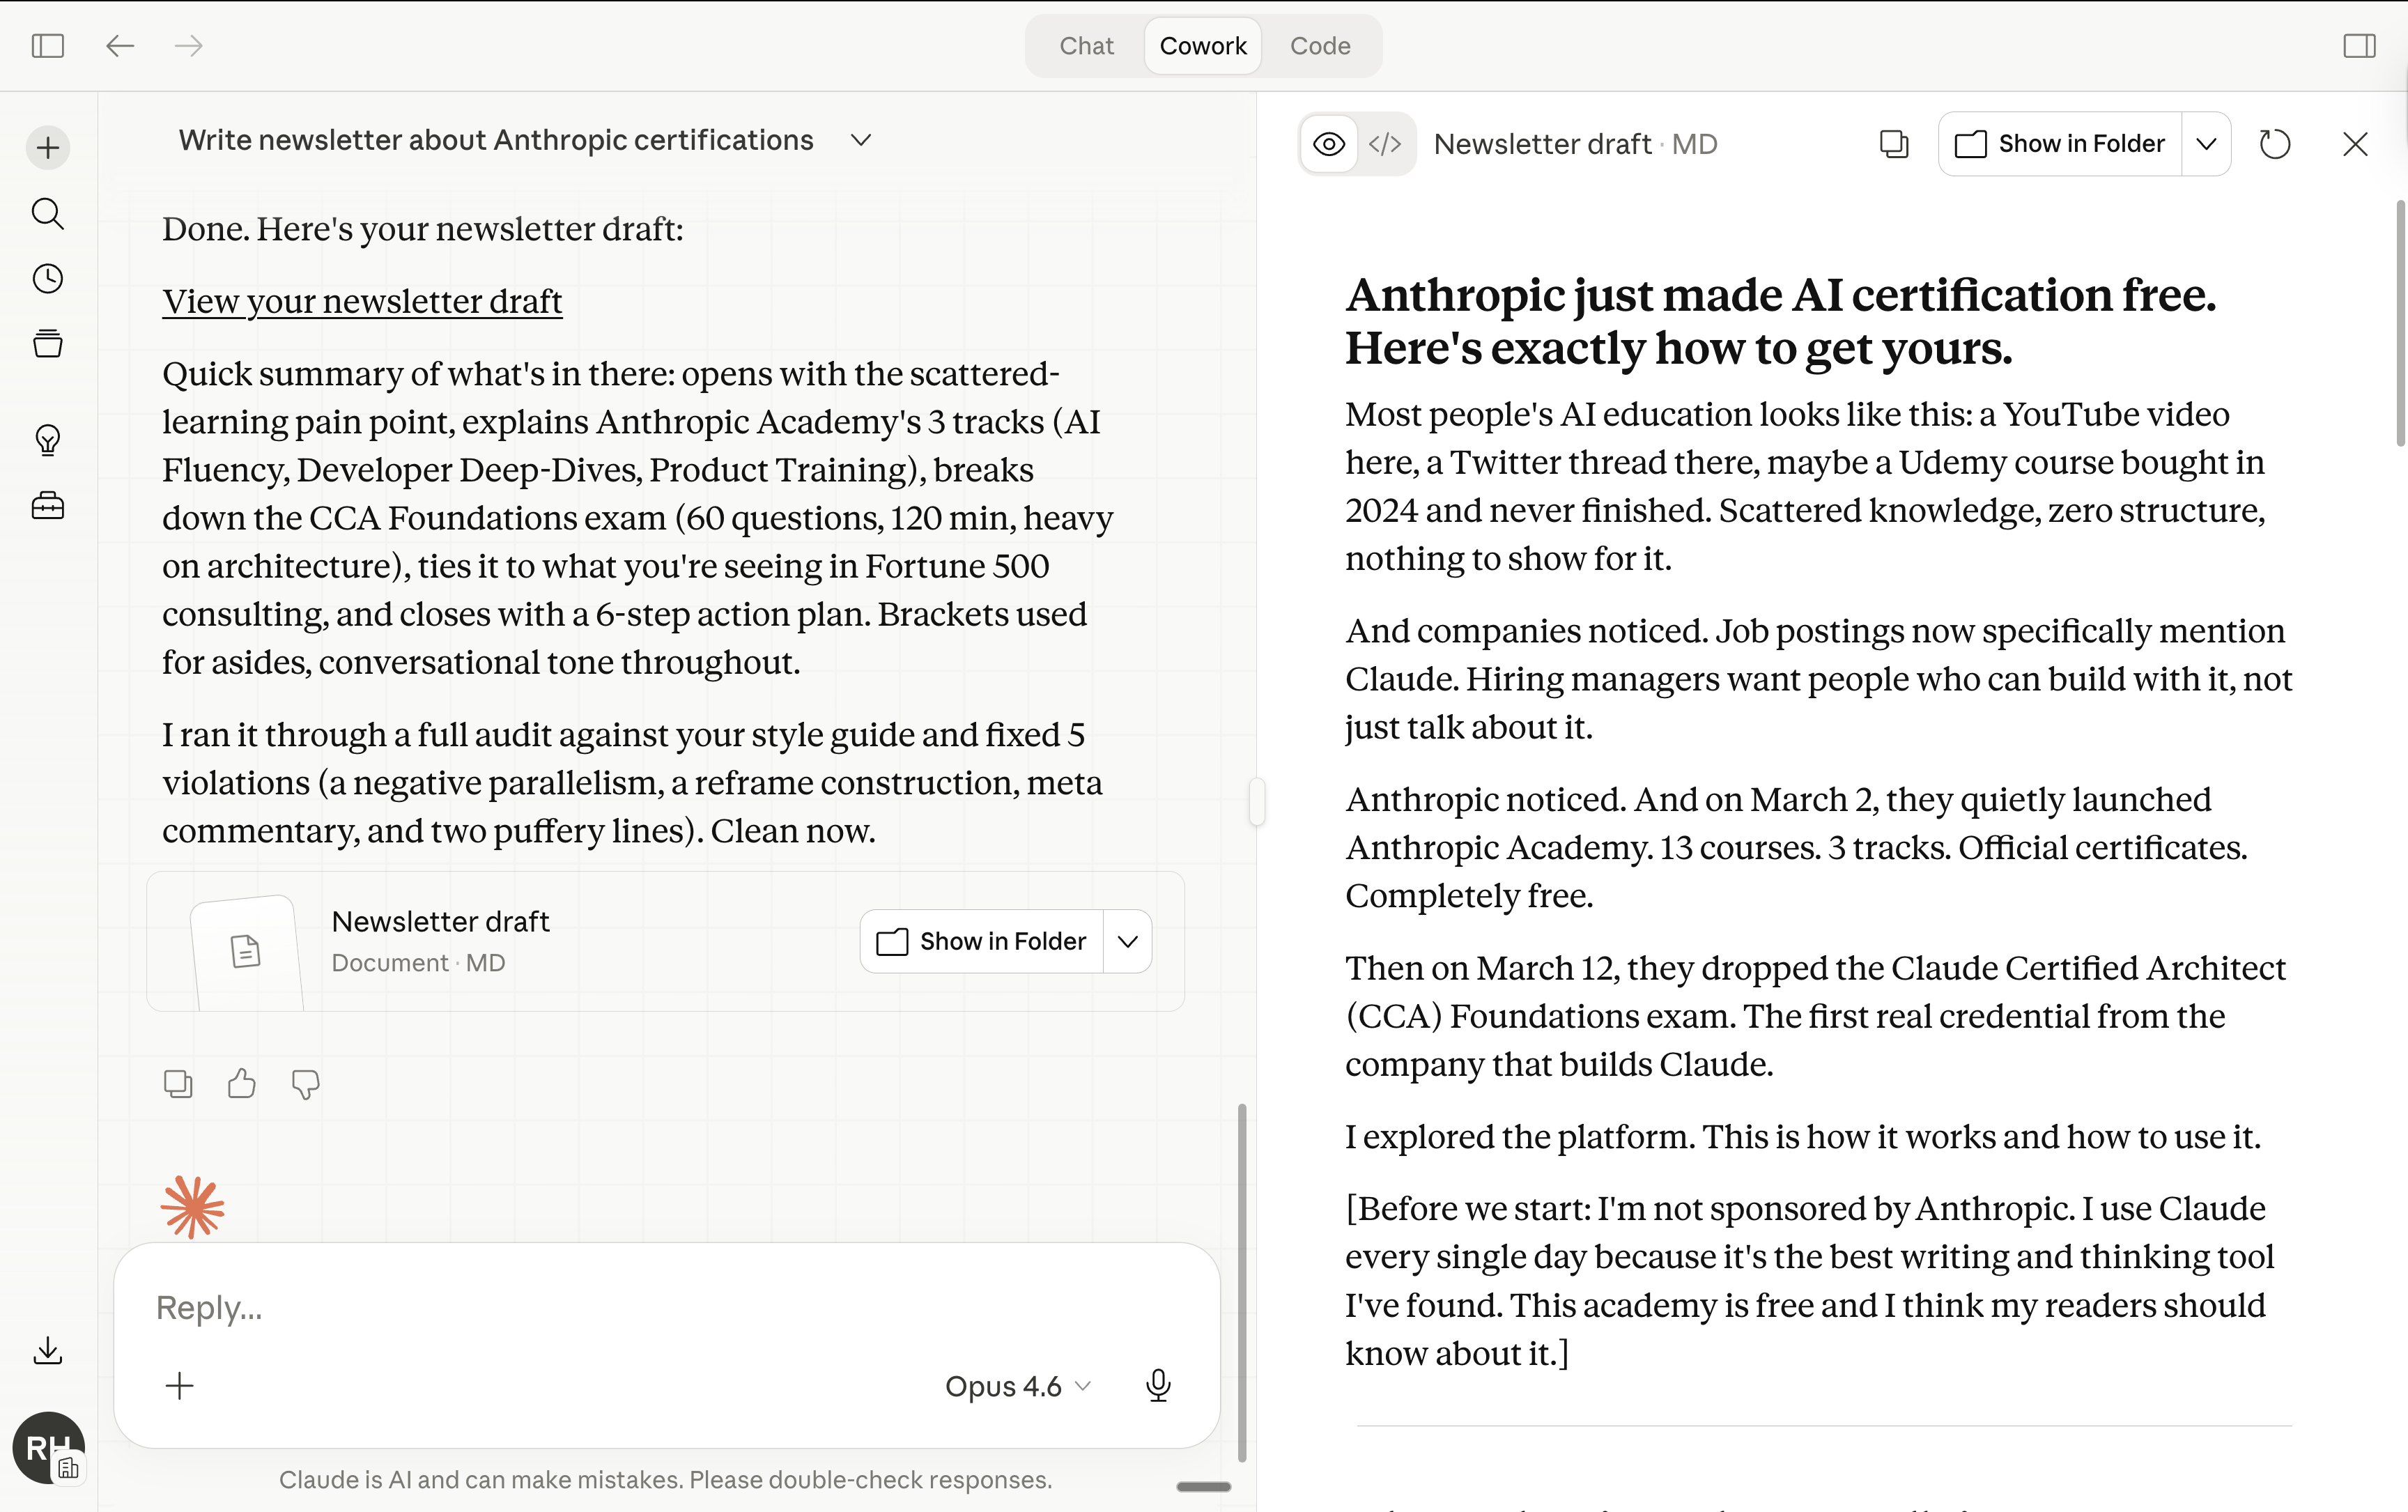Switch to source code view toggle
Image resolution: width=2408 pixels, height=1512 pixels.
[1385, 144]
